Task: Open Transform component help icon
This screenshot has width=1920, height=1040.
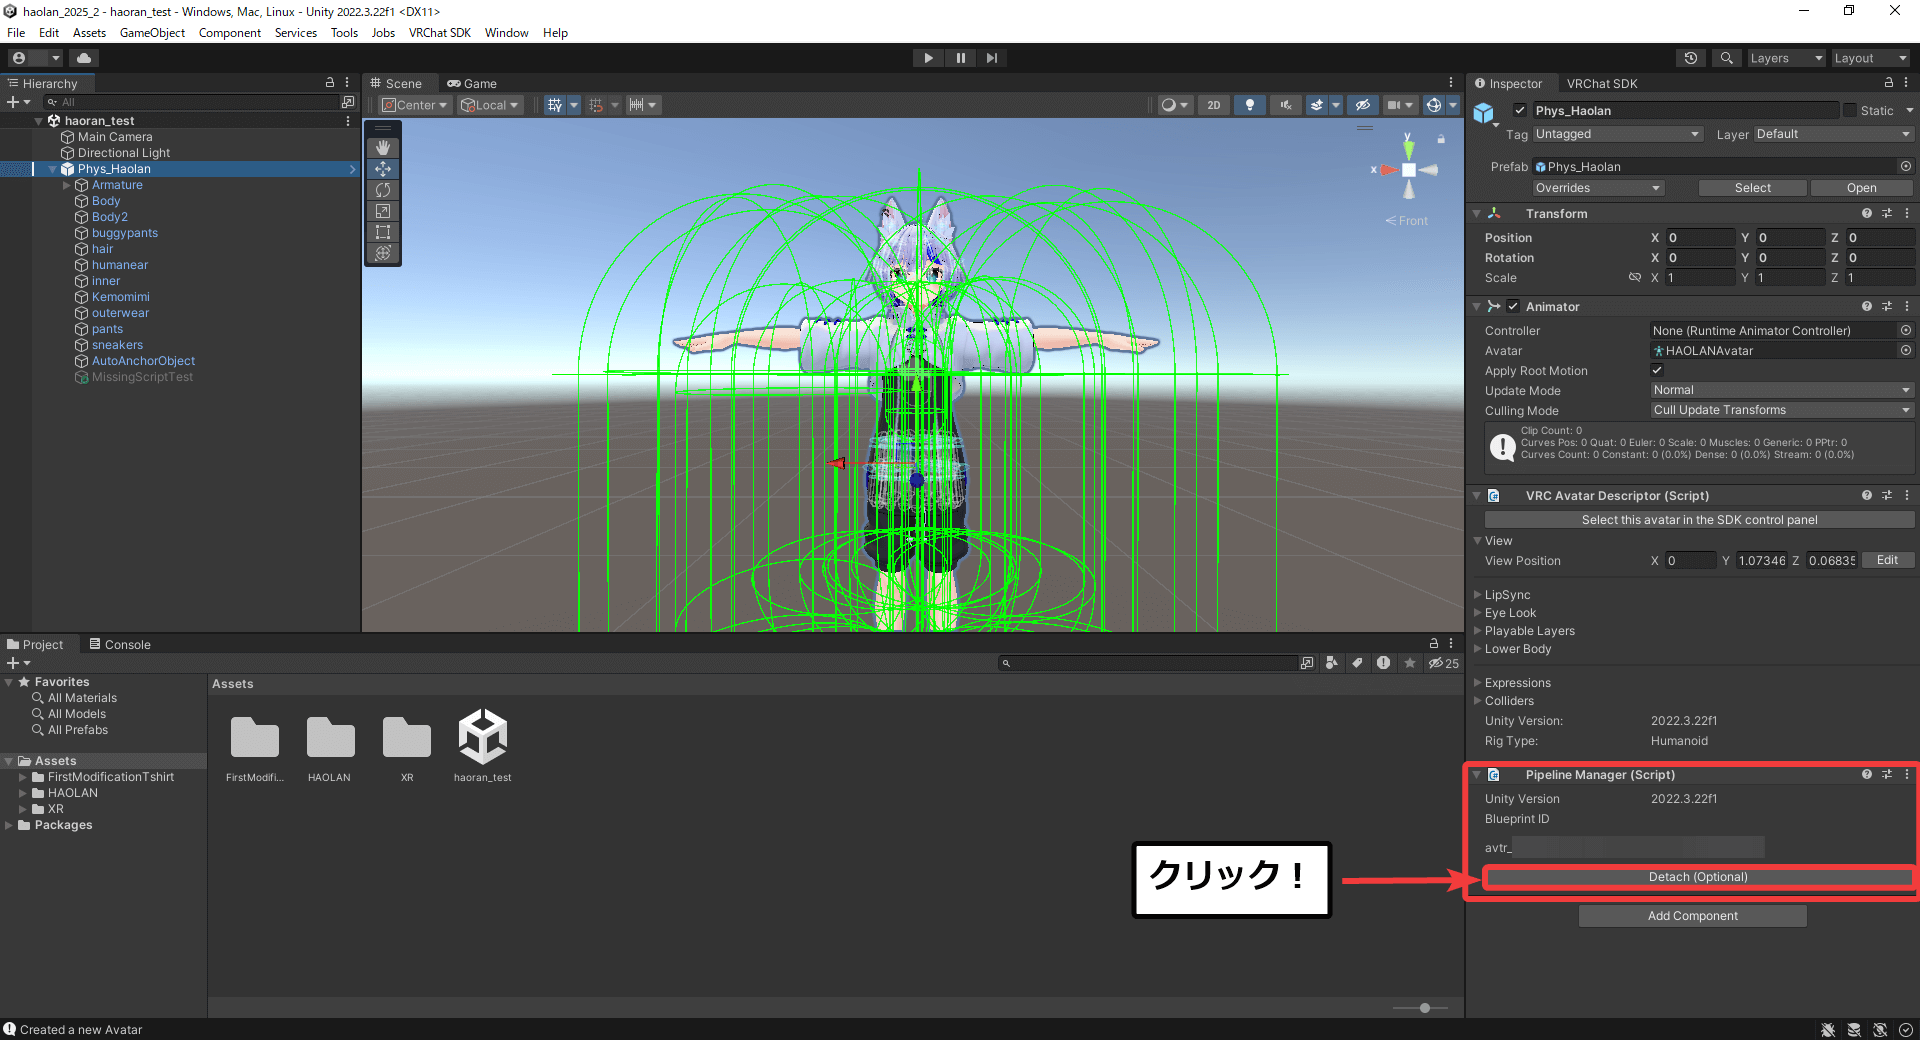Action: [x=1866, y=213]
